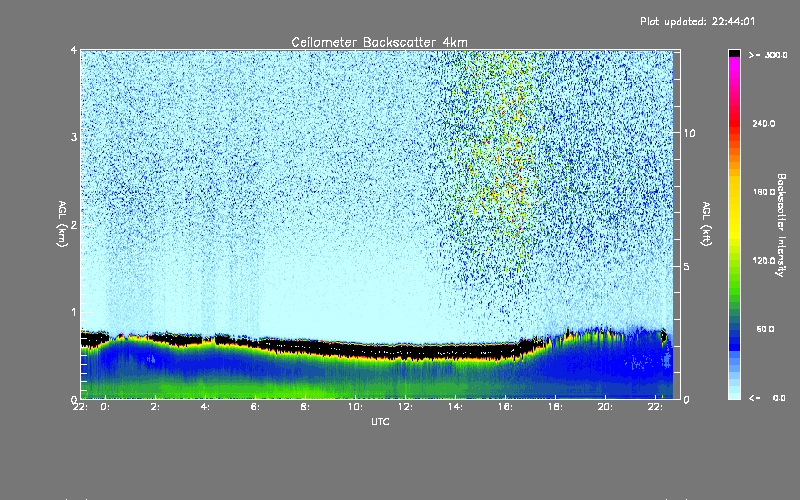Click the black top of the colorbar

pyautogui.click(x=734, y=53)
